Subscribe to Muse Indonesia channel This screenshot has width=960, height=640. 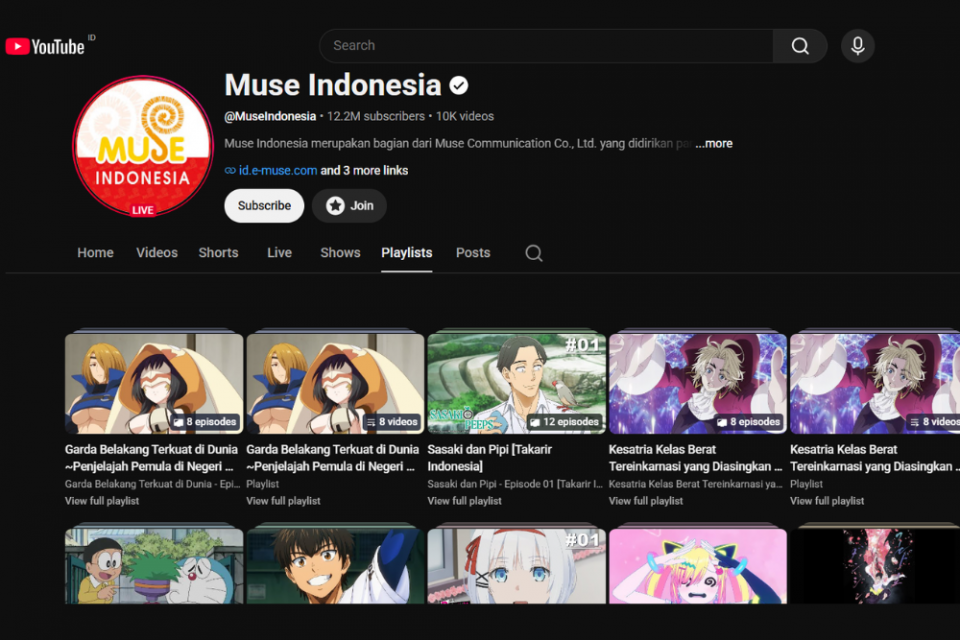click(264, 206)
